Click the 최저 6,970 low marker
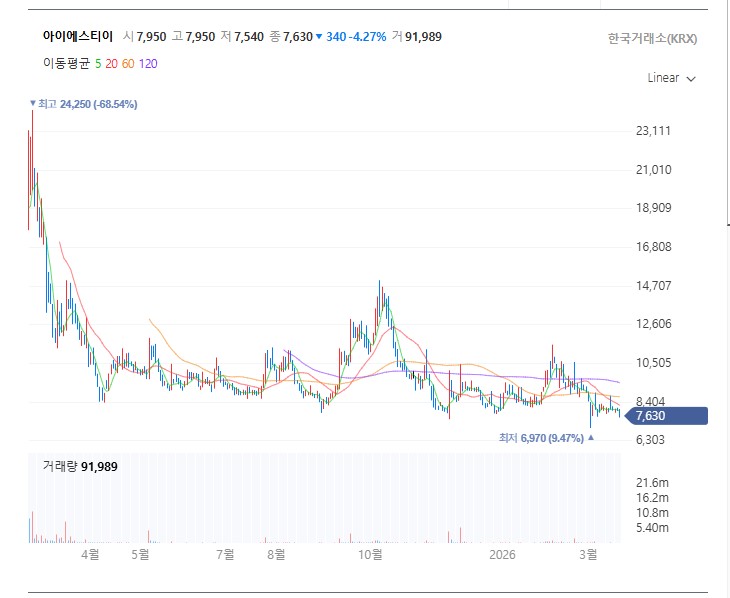Screen dimensions: 730x598 tap(546, 438)
